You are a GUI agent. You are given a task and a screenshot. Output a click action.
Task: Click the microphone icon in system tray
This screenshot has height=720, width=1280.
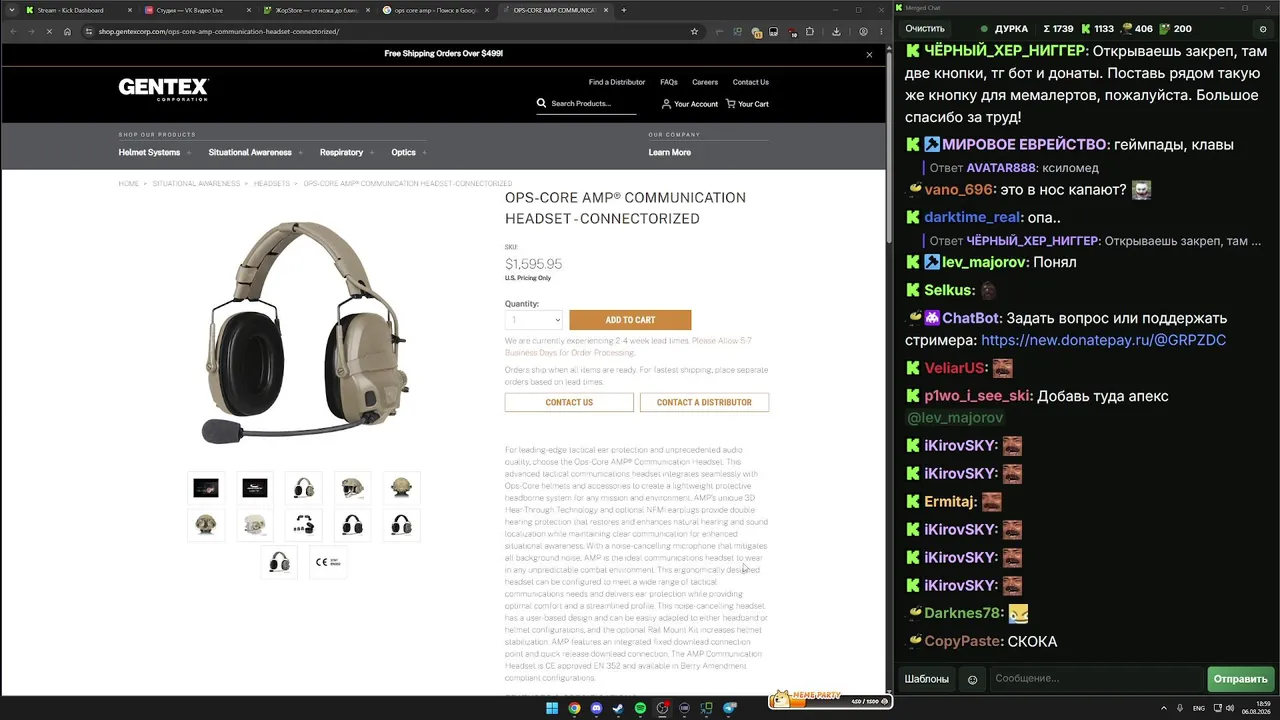coord(1180,709)
